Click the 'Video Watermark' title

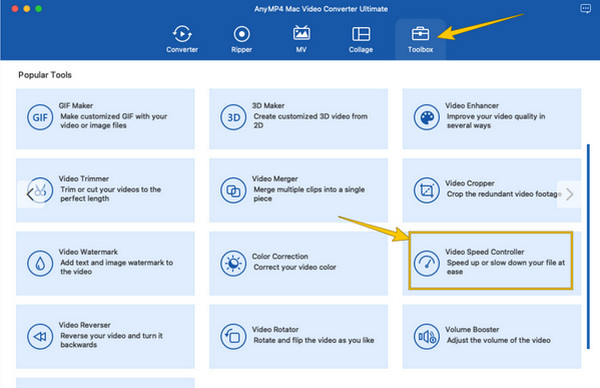click(88, 252)
